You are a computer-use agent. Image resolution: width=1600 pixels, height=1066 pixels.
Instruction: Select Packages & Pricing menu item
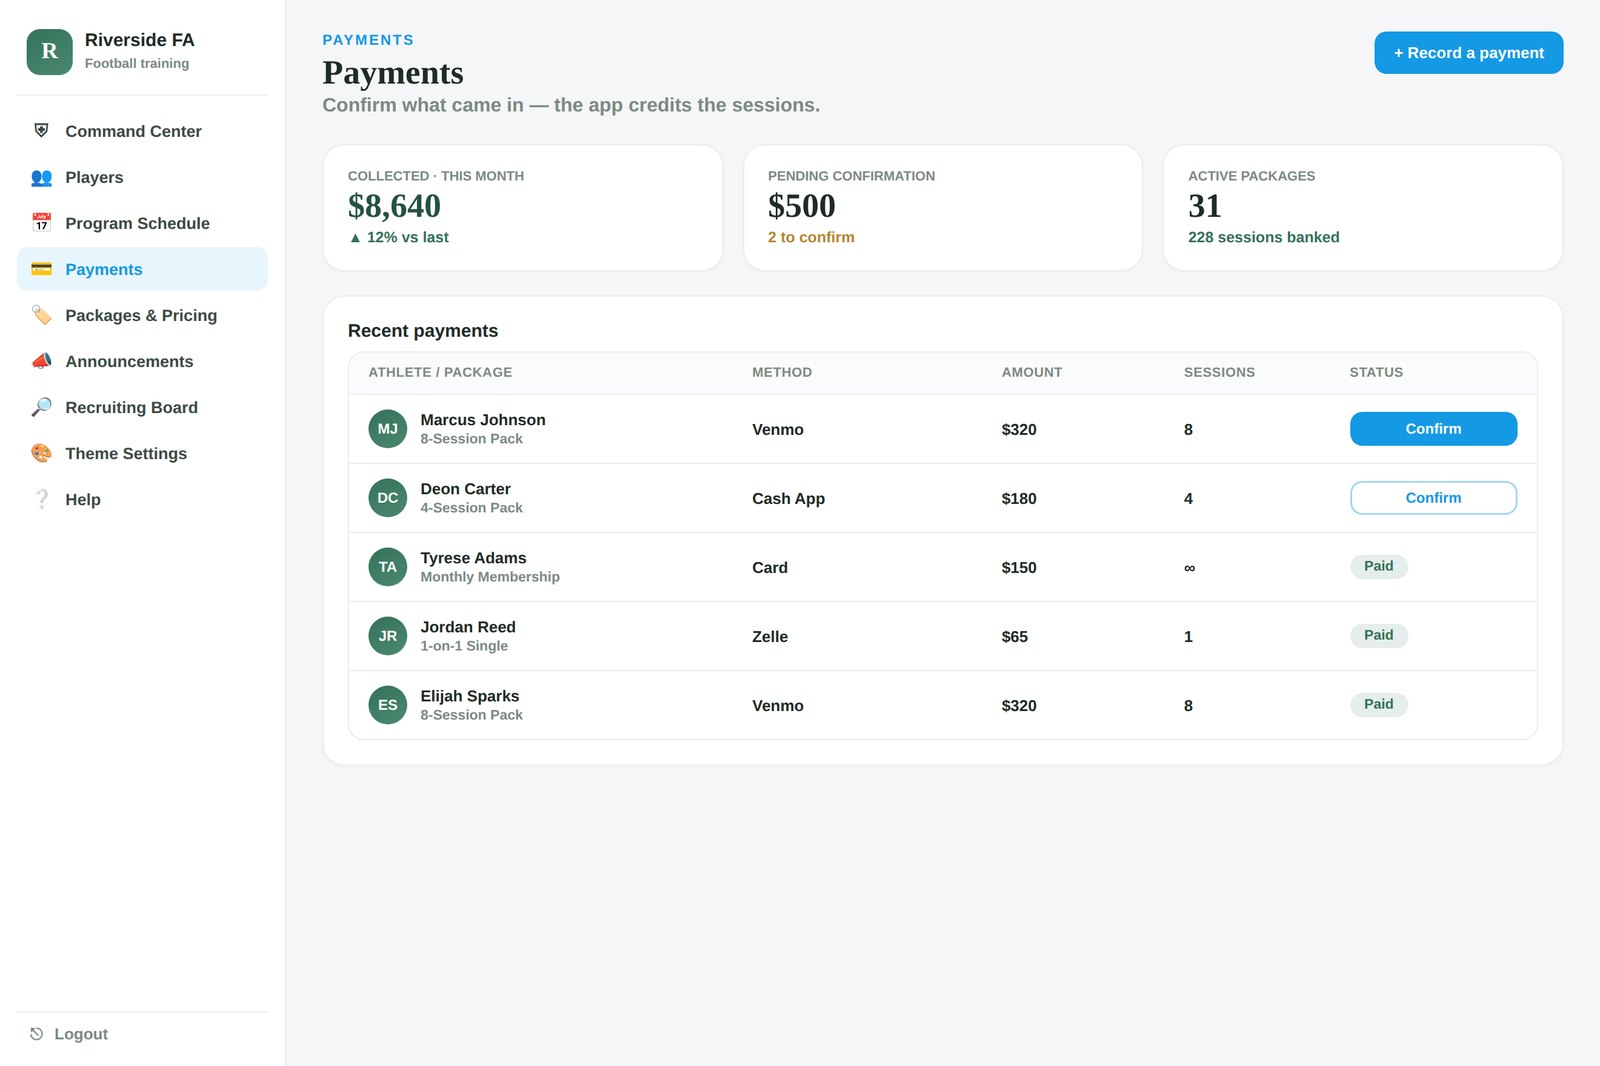(x=142, y=315)
